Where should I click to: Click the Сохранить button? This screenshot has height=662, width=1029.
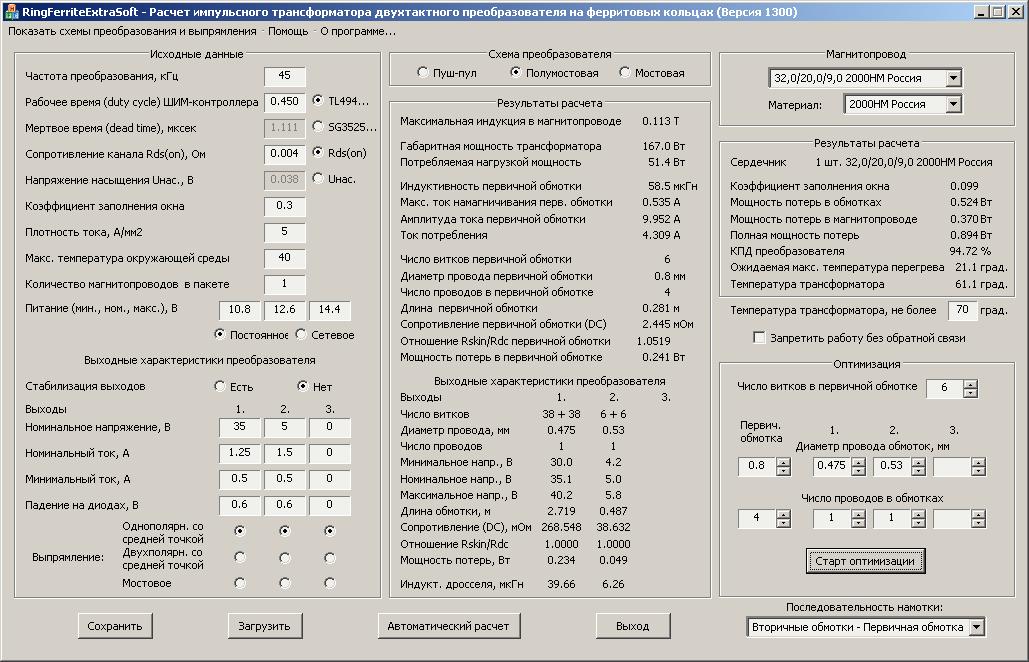pos(115,626)
